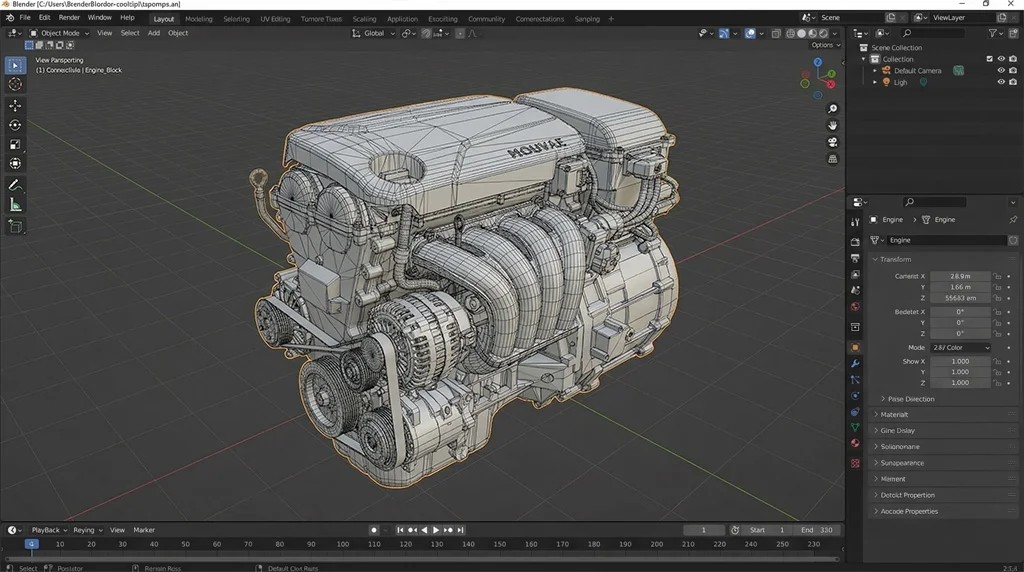Open the Render menu

click(x=69, y=18)
